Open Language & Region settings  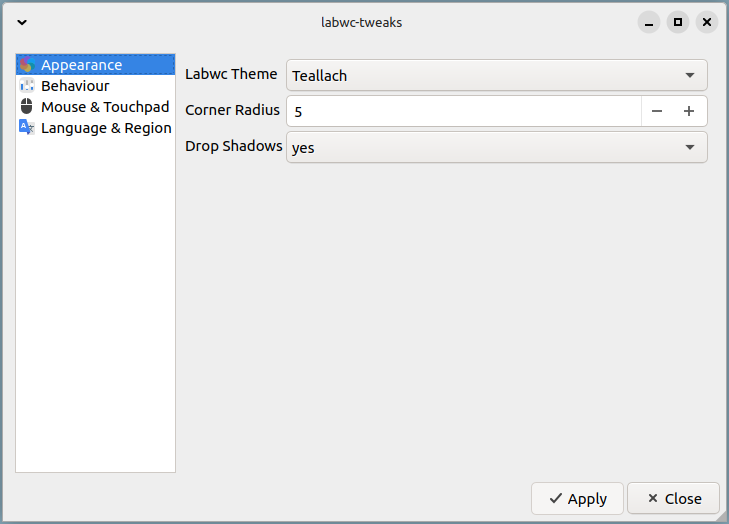106,128
